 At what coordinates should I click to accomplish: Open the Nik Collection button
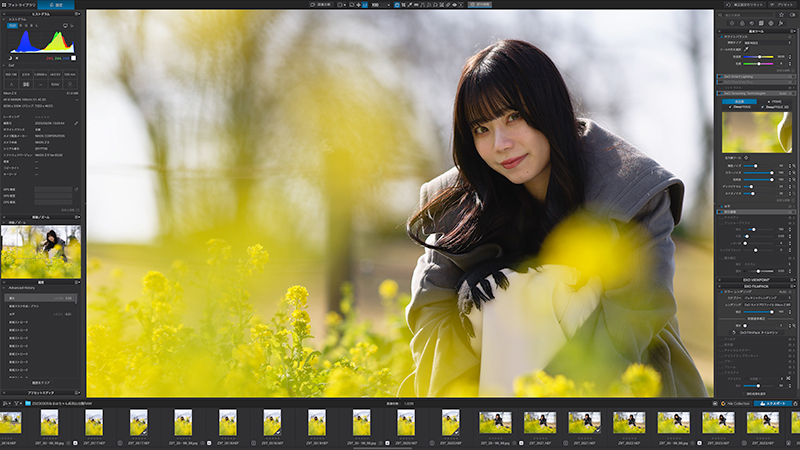pos(735,403)
